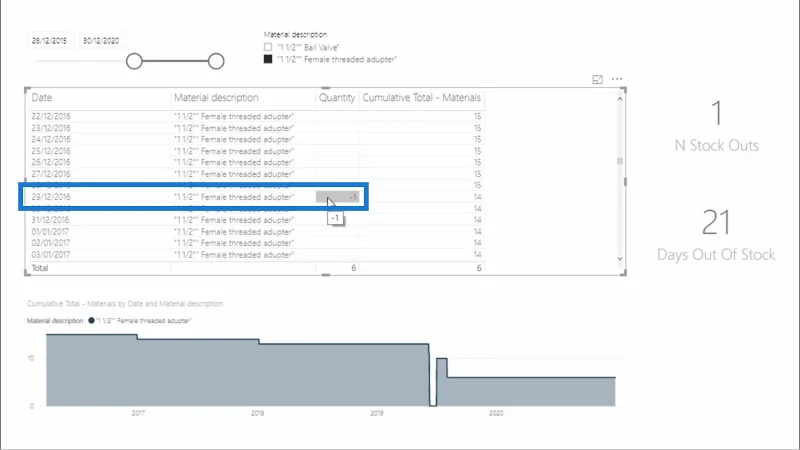Screen dimensions: 800x450
Task: Click the -1 quantity cell
Action: point(337,197)
